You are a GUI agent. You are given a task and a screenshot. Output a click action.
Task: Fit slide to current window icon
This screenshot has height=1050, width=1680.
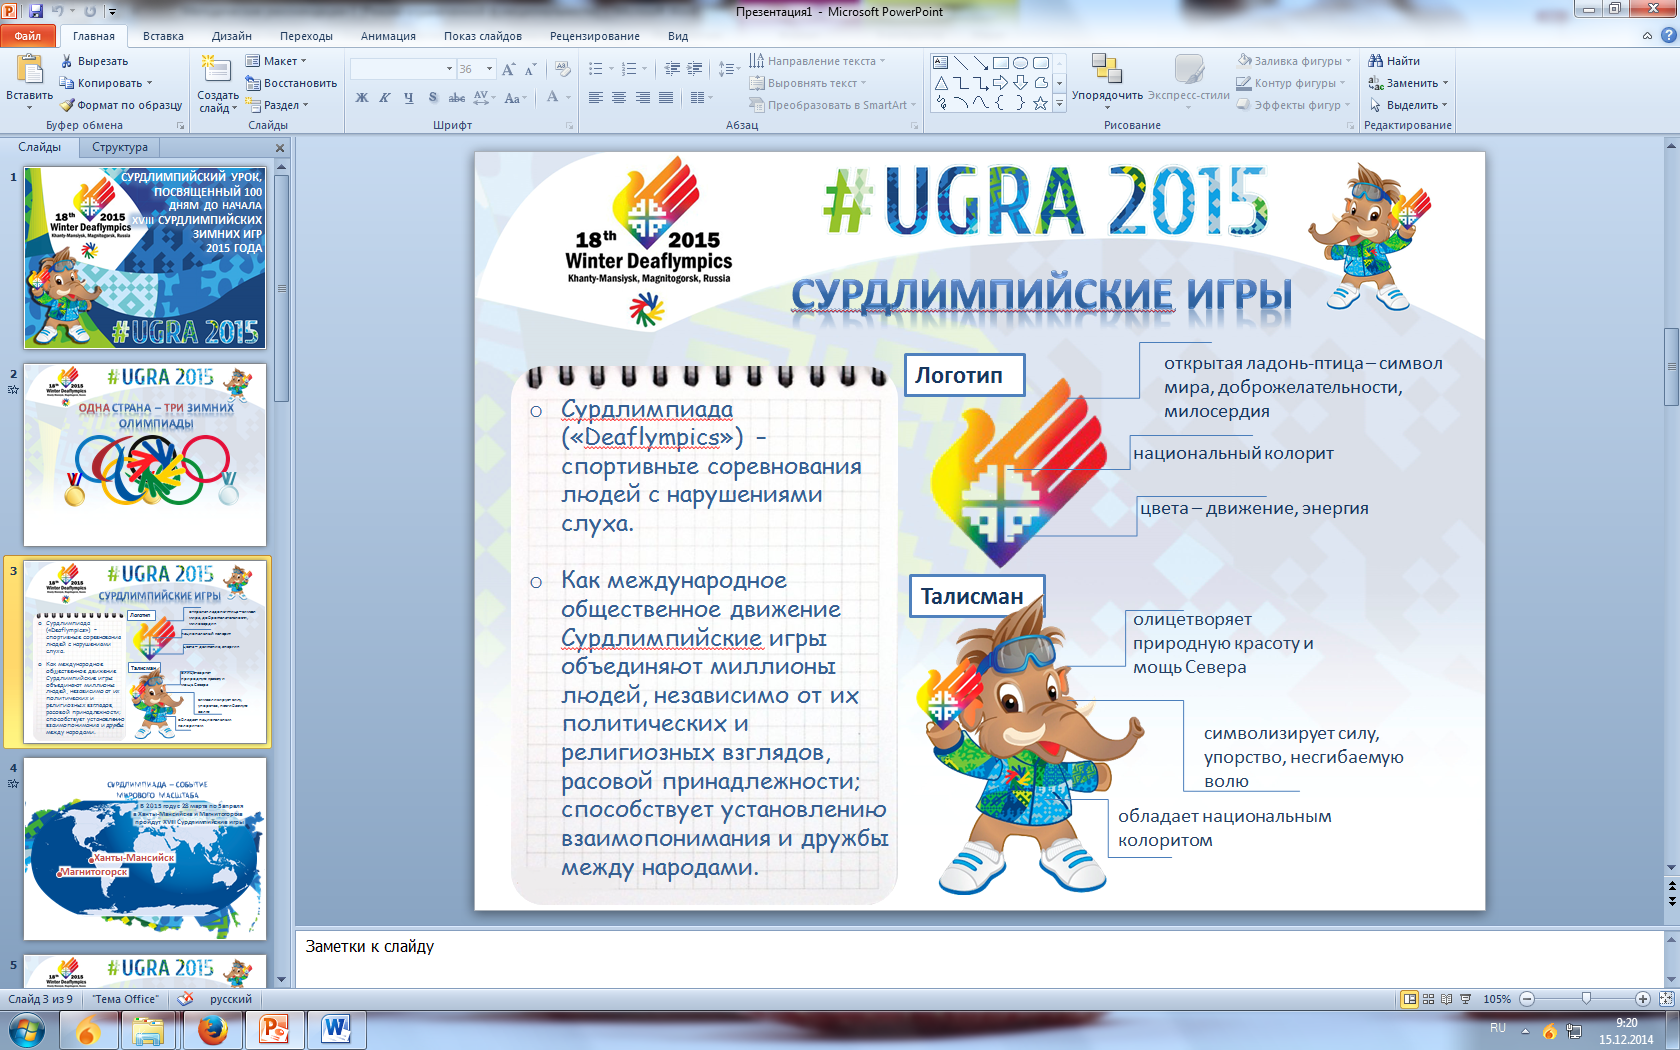[x=1666, y=999]
